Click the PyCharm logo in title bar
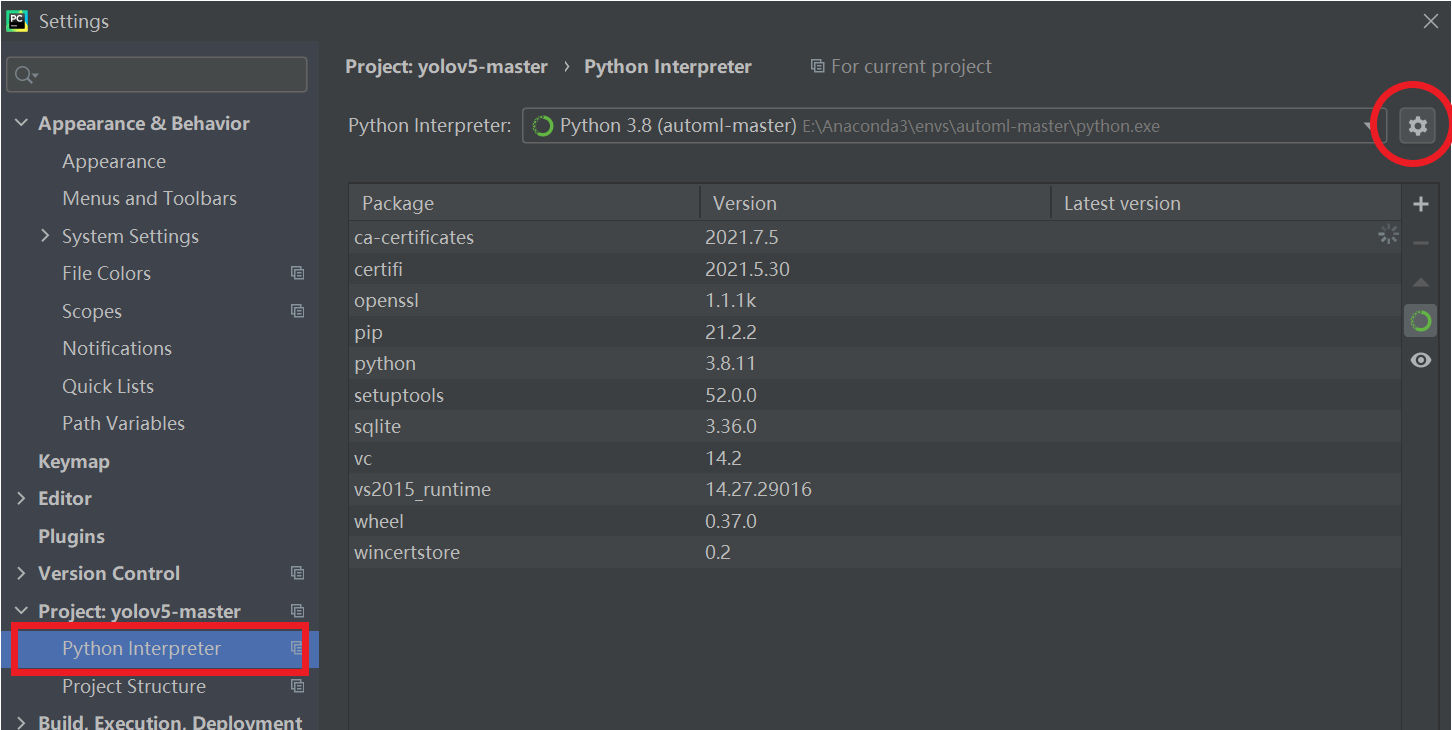This screenshot has width=1452, height=730. tap(18, 20)
